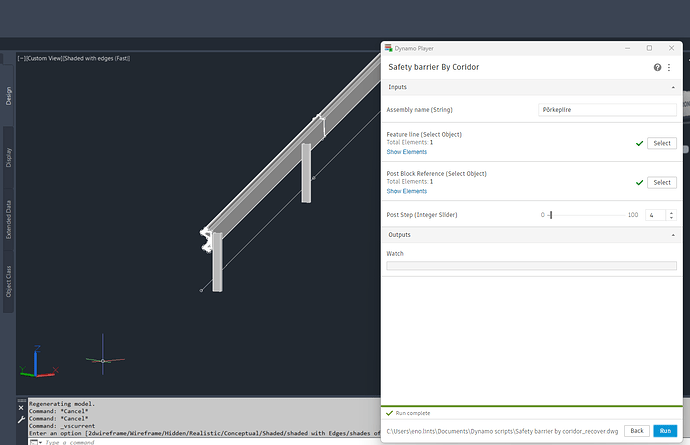
Task: Select object for Post Block Reference
Action: [x=662, y=182]
